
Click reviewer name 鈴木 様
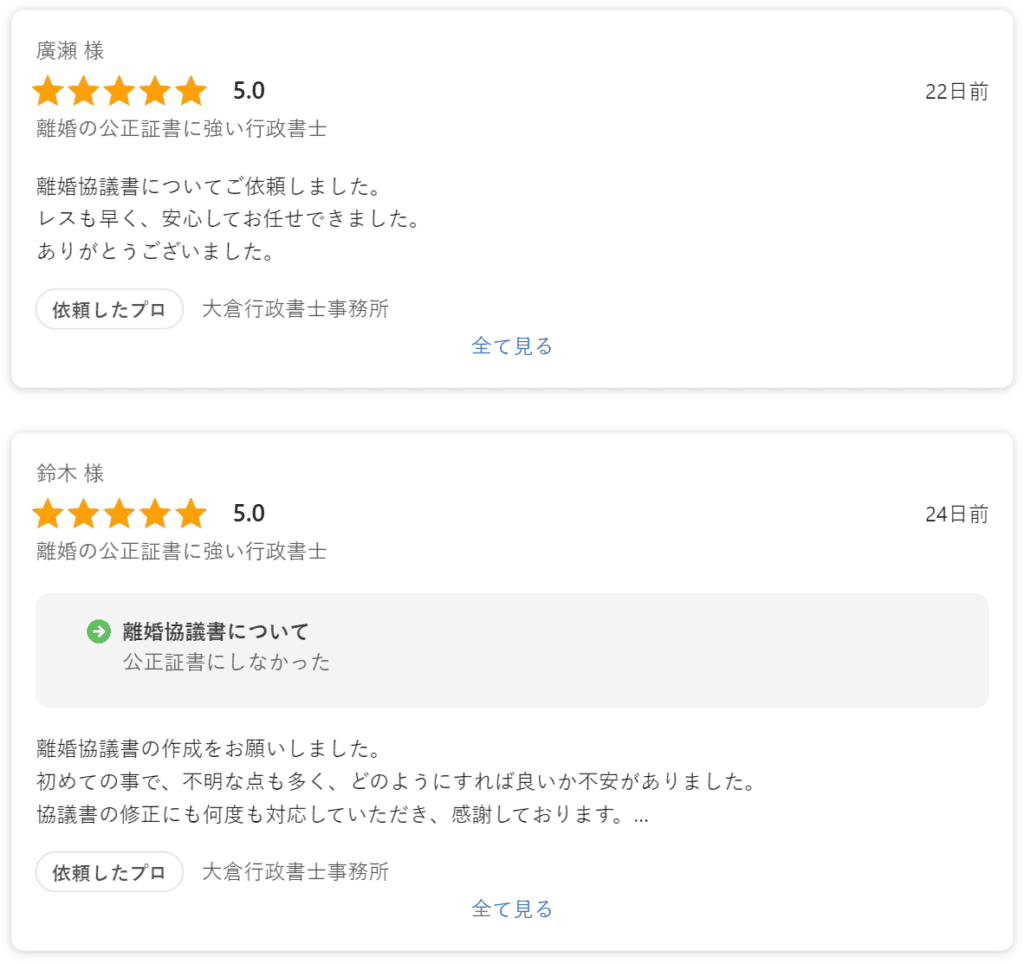pos(70,474)
